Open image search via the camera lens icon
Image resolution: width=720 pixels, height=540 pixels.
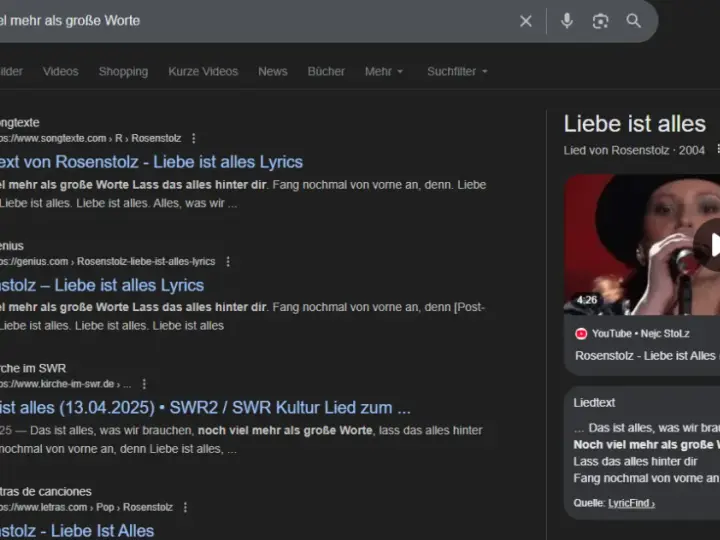point(600,21)
